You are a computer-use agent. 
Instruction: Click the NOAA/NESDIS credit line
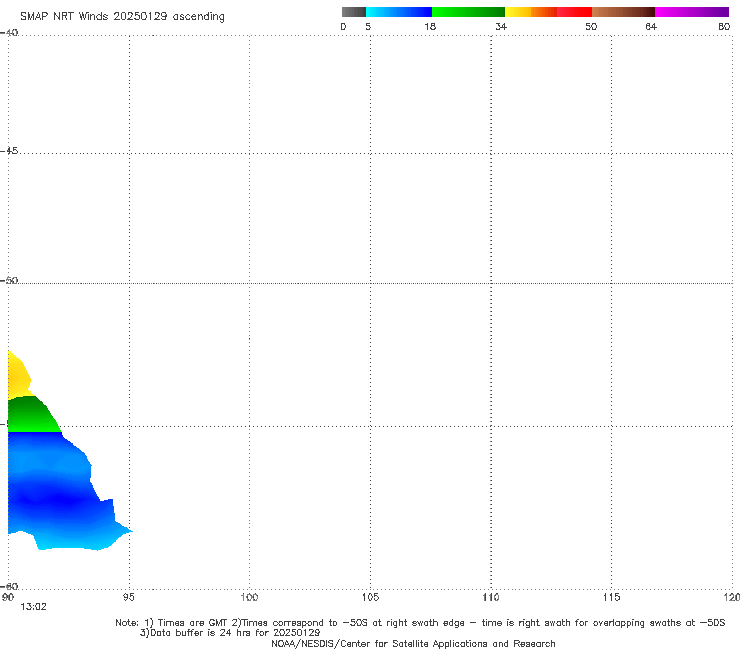tap(413, 644)
